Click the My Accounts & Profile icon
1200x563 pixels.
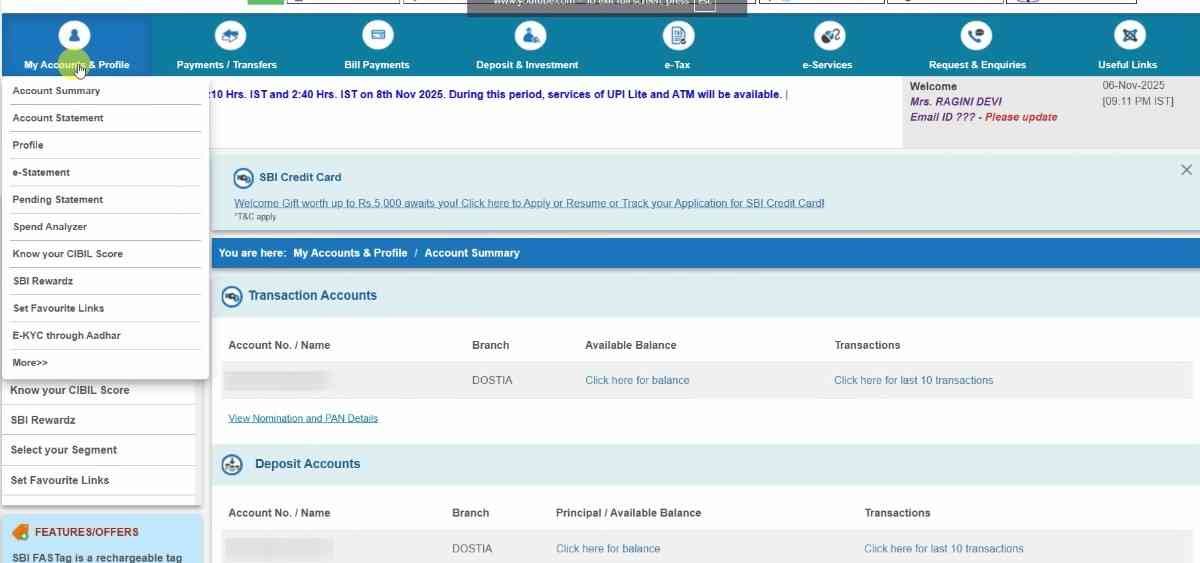(75, 36)
